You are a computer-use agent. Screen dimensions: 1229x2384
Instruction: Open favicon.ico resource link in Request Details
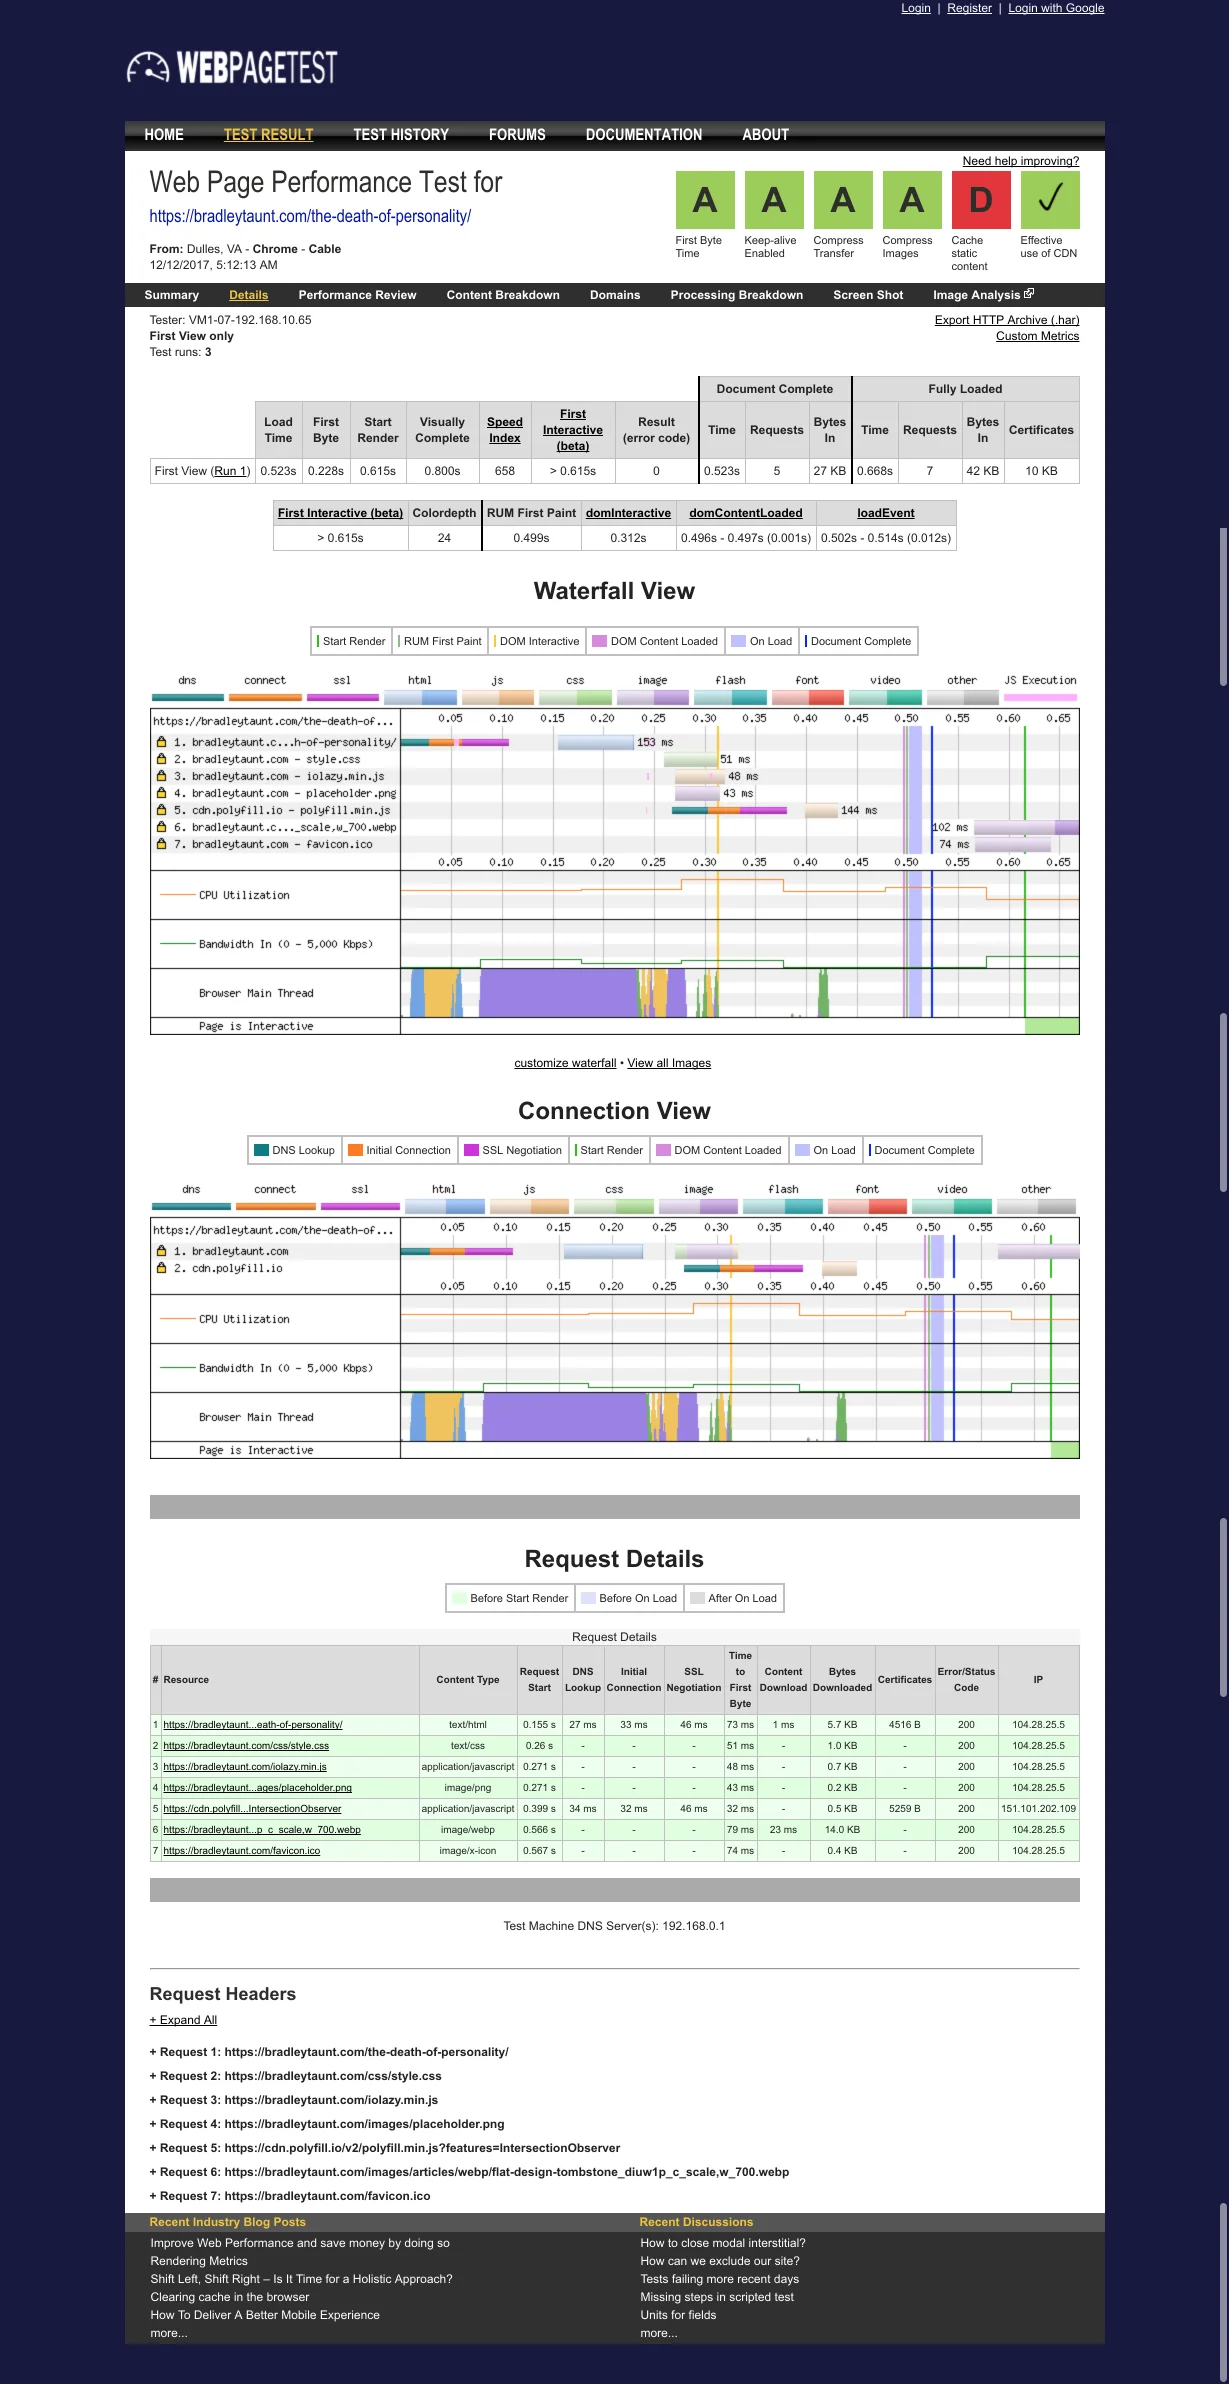241,1851
